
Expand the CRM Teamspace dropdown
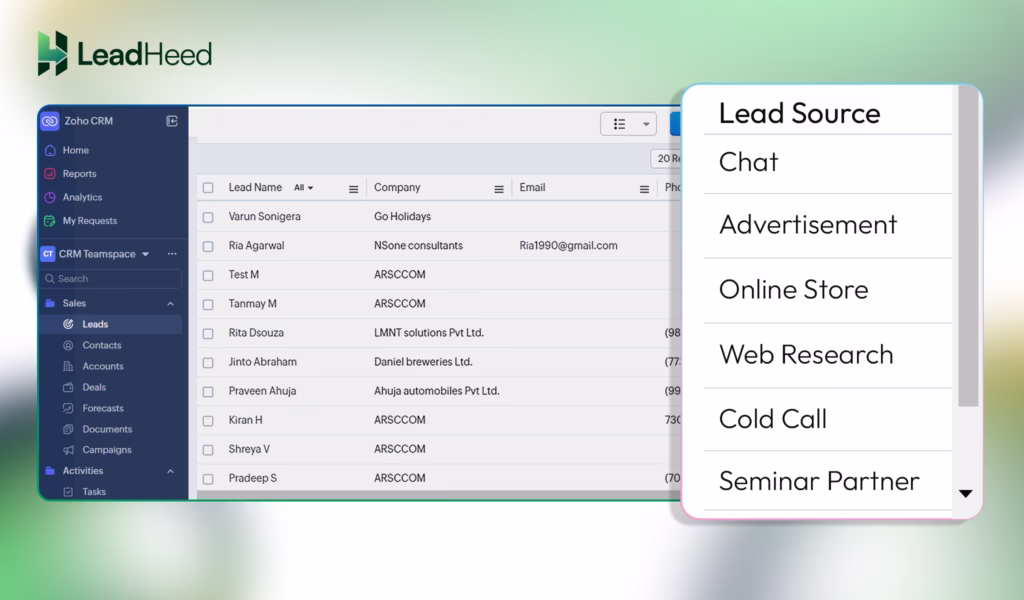pos(146,254)
